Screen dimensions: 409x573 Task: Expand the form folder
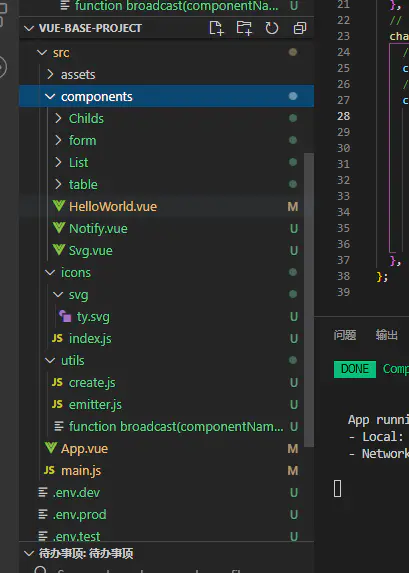click(x=58, y=140)
